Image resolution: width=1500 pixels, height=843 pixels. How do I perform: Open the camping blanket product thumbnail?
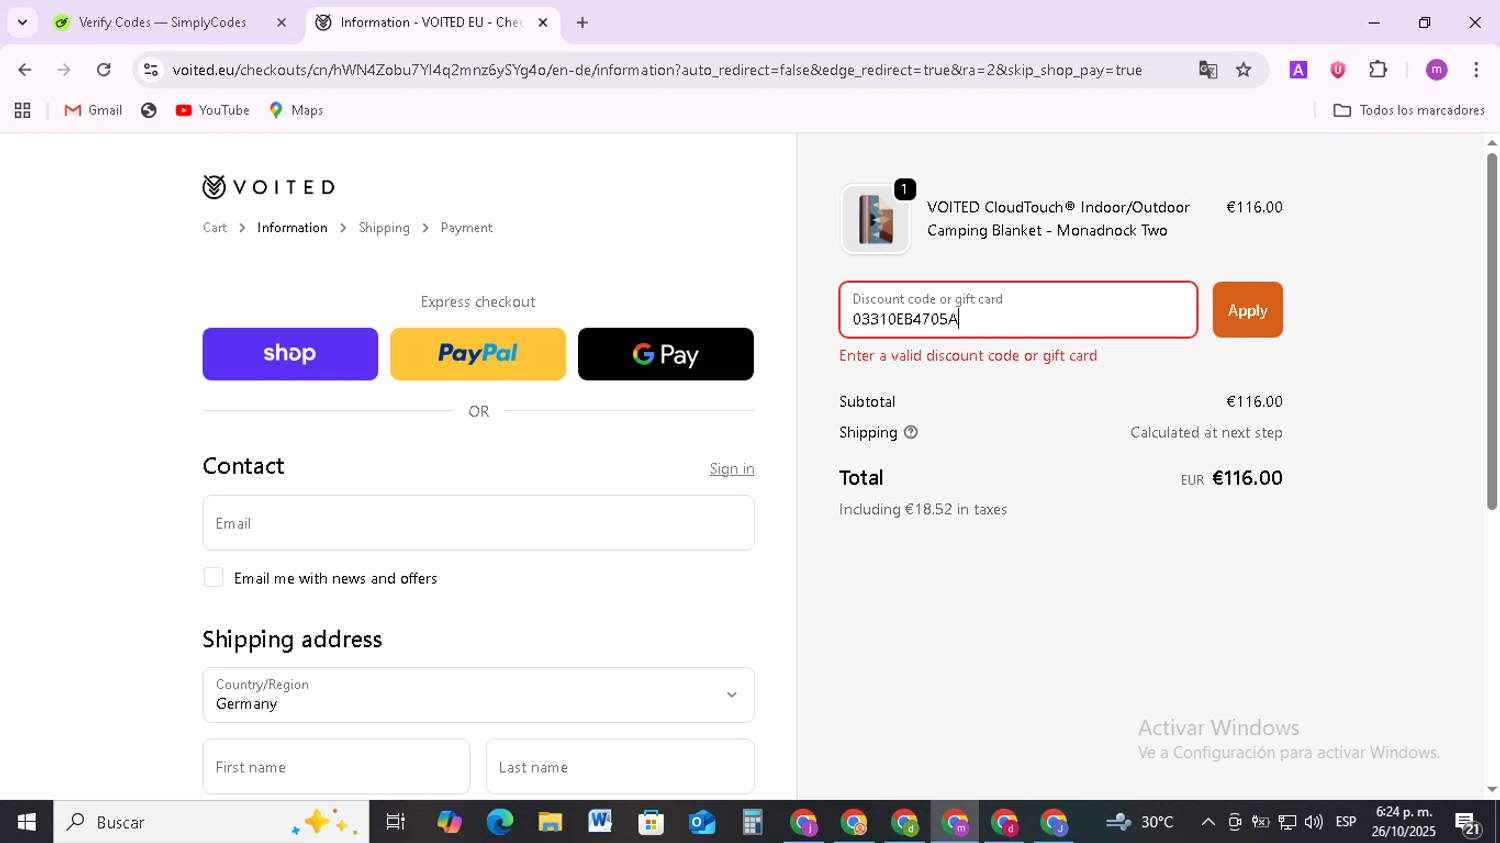tap(876, 219)
